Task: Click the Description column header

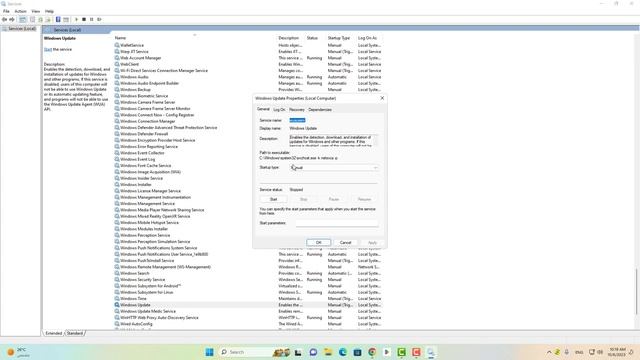Action: pyautogui.click(x=289, y=38)
